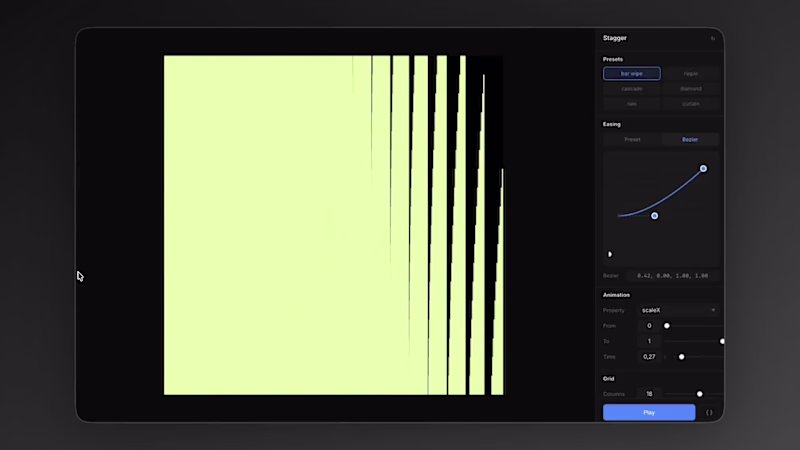
Task: Select the ripple preset
Action: click(x=690, y=73)
